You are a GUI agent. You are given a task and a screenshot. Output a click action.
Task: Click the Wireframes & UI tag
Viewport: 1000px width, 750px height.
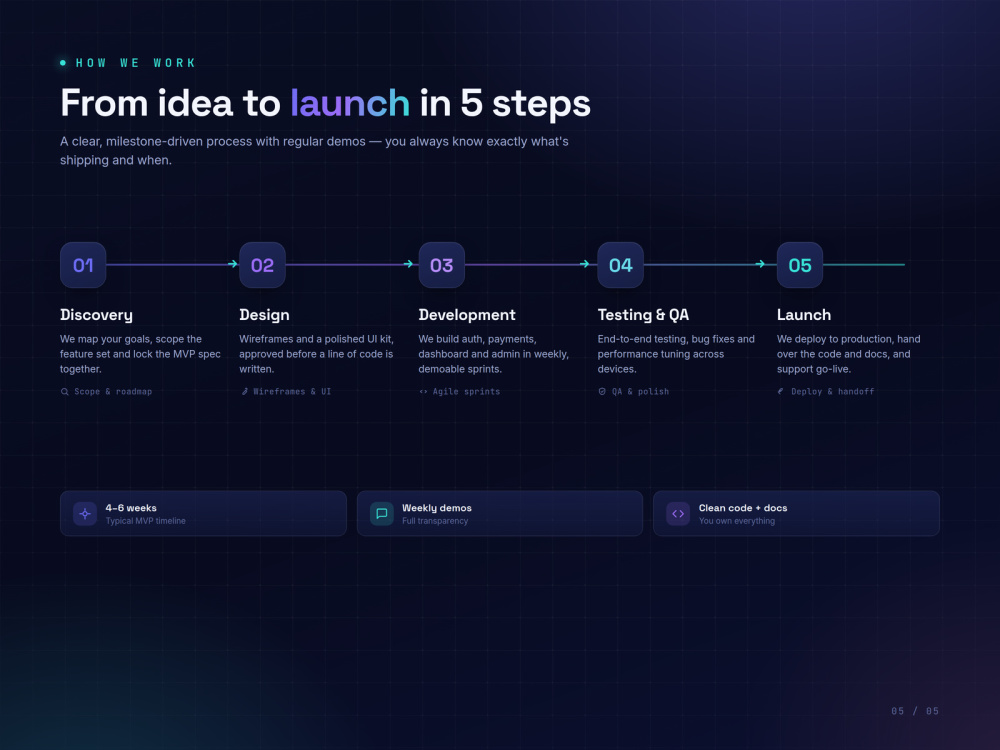[292, 392]
